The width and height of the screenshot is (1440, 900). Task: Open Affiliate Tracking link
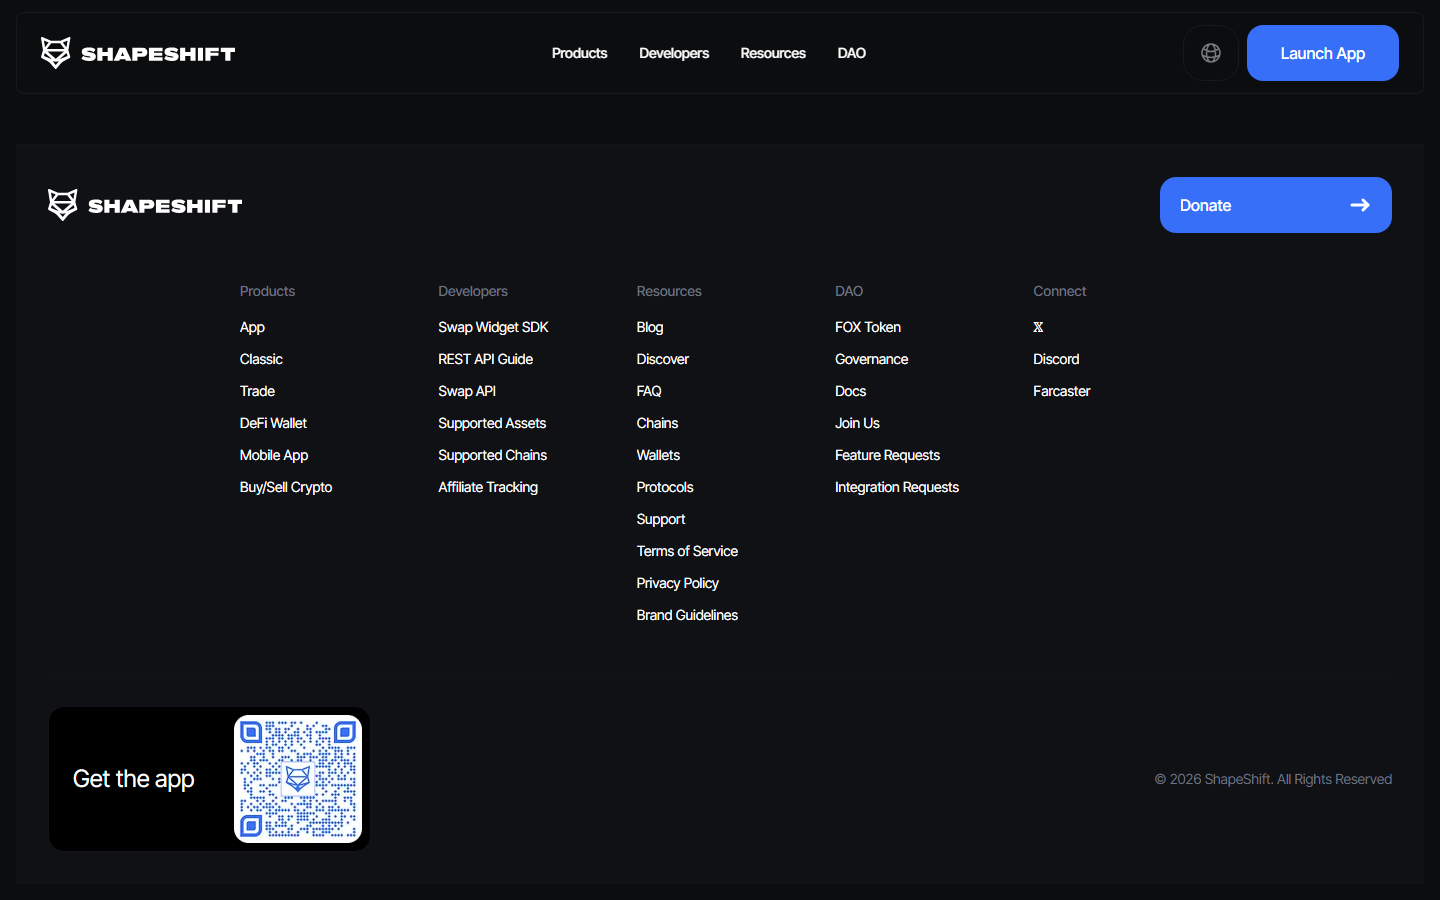(488, 487)
